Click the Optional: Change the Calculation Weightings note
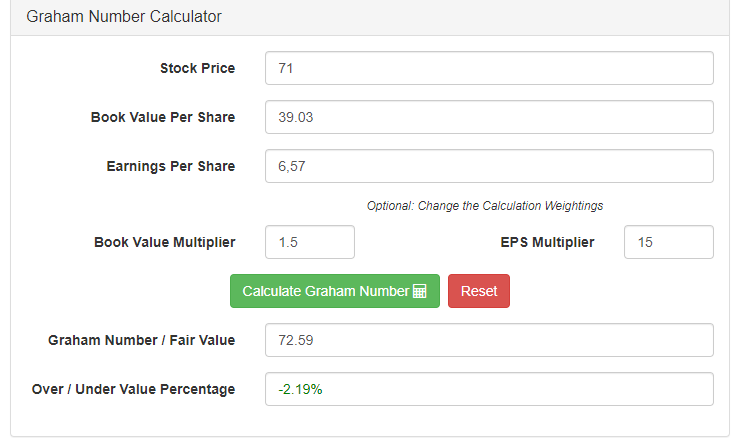The image size is (738, 438). coord(485,206)
